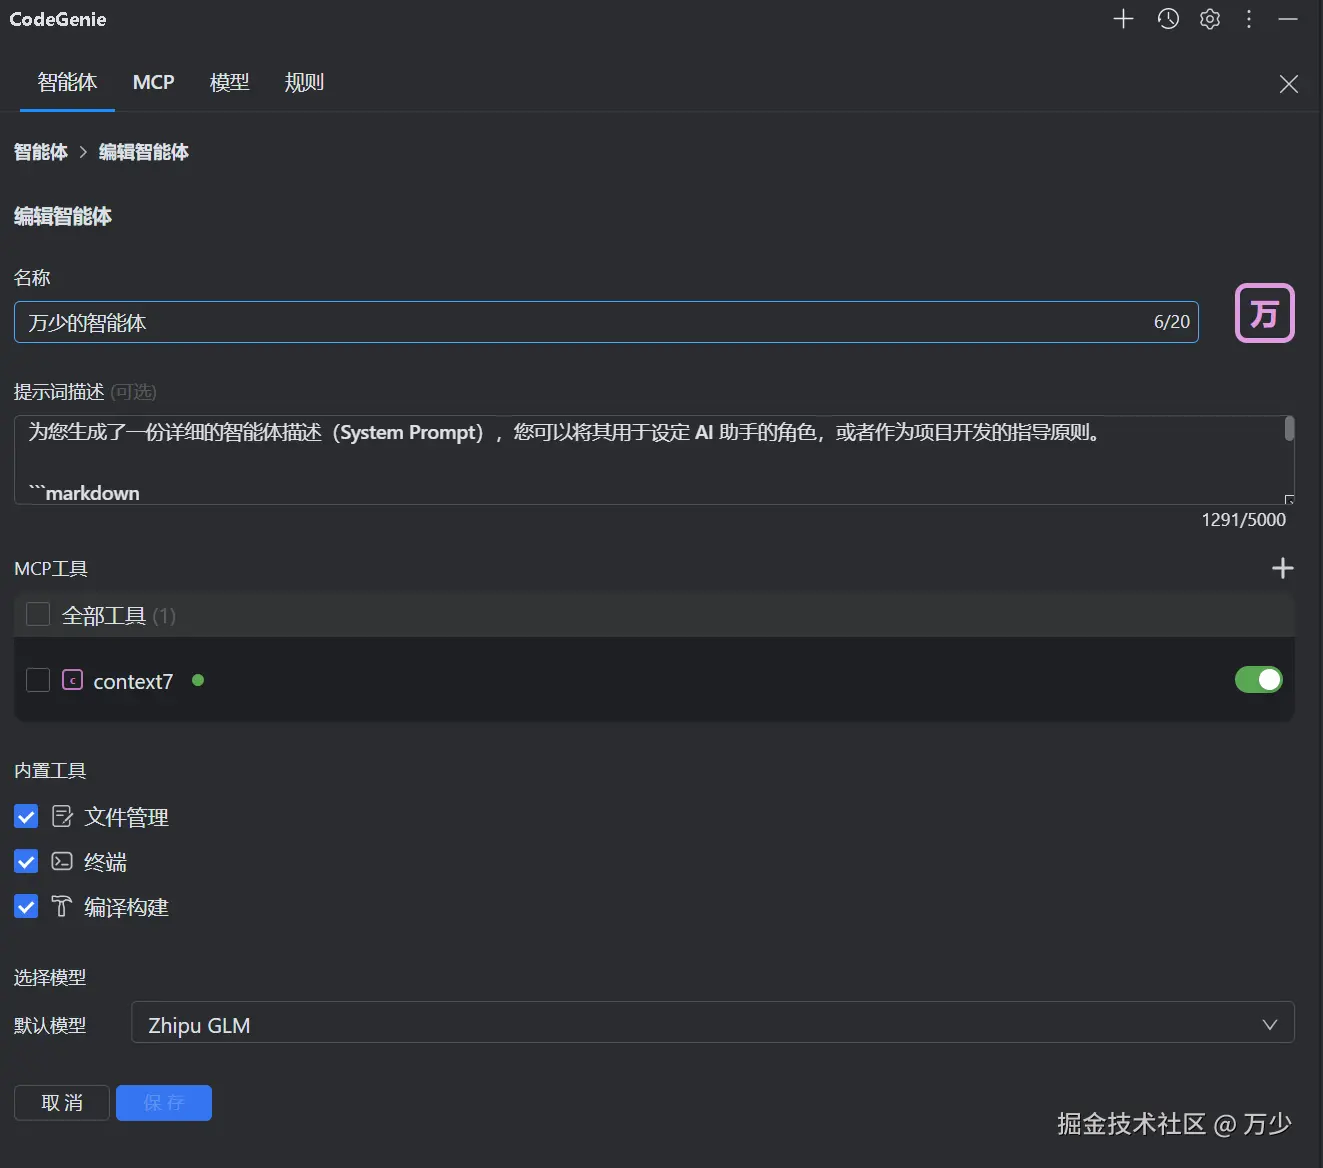Click the prompt description scrollbar thumb
The height and width of the screenshot is (1168, 1323).
(1289, 429)
